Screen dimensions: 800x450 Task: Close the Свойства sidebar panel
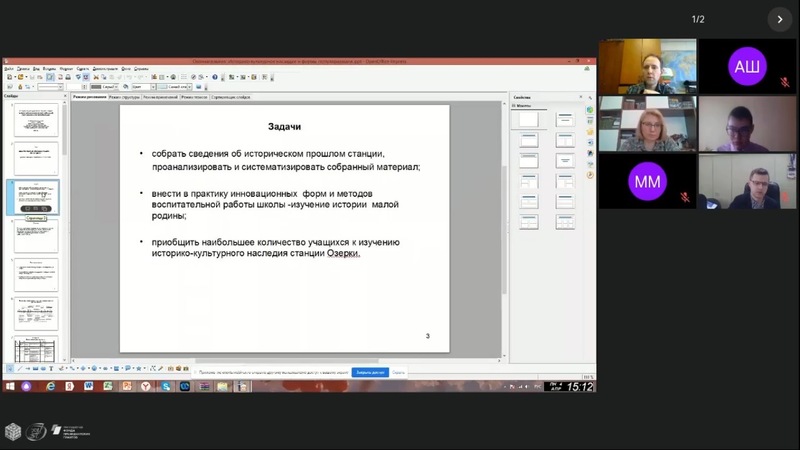[582, 97]
